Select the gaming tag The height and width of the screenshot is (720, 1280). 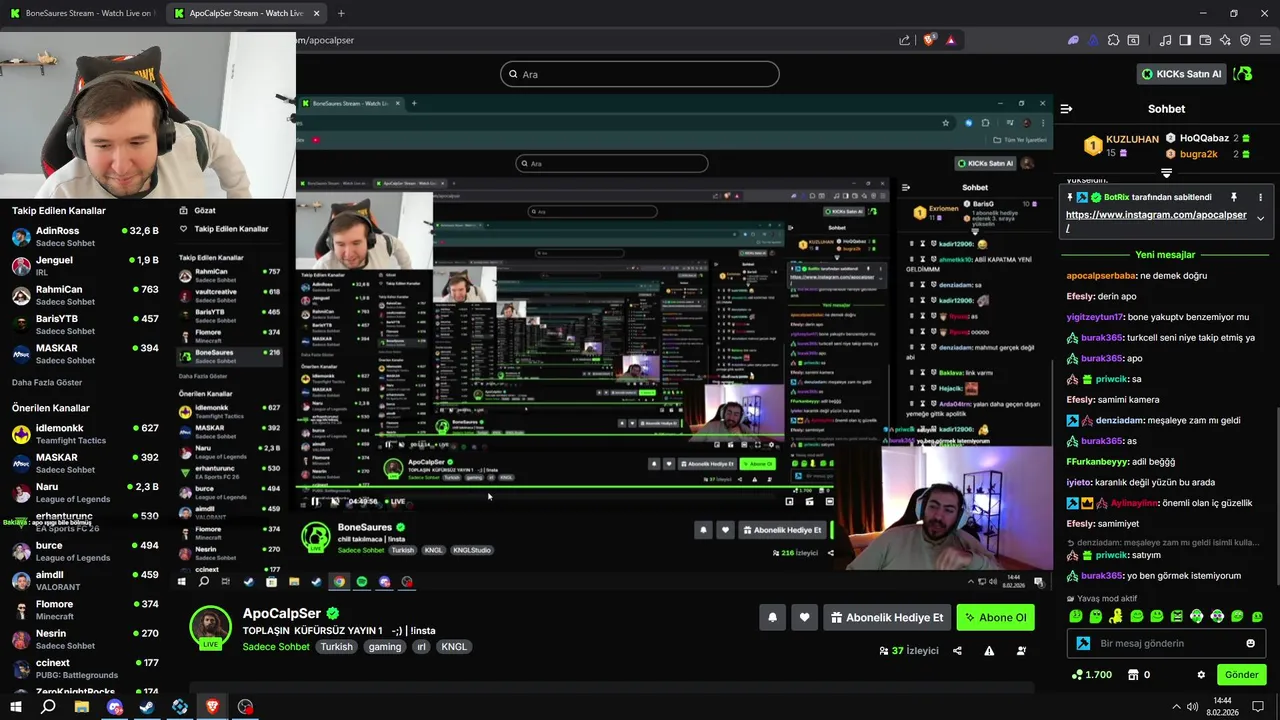pyautogui.click(x=384, y=647)
